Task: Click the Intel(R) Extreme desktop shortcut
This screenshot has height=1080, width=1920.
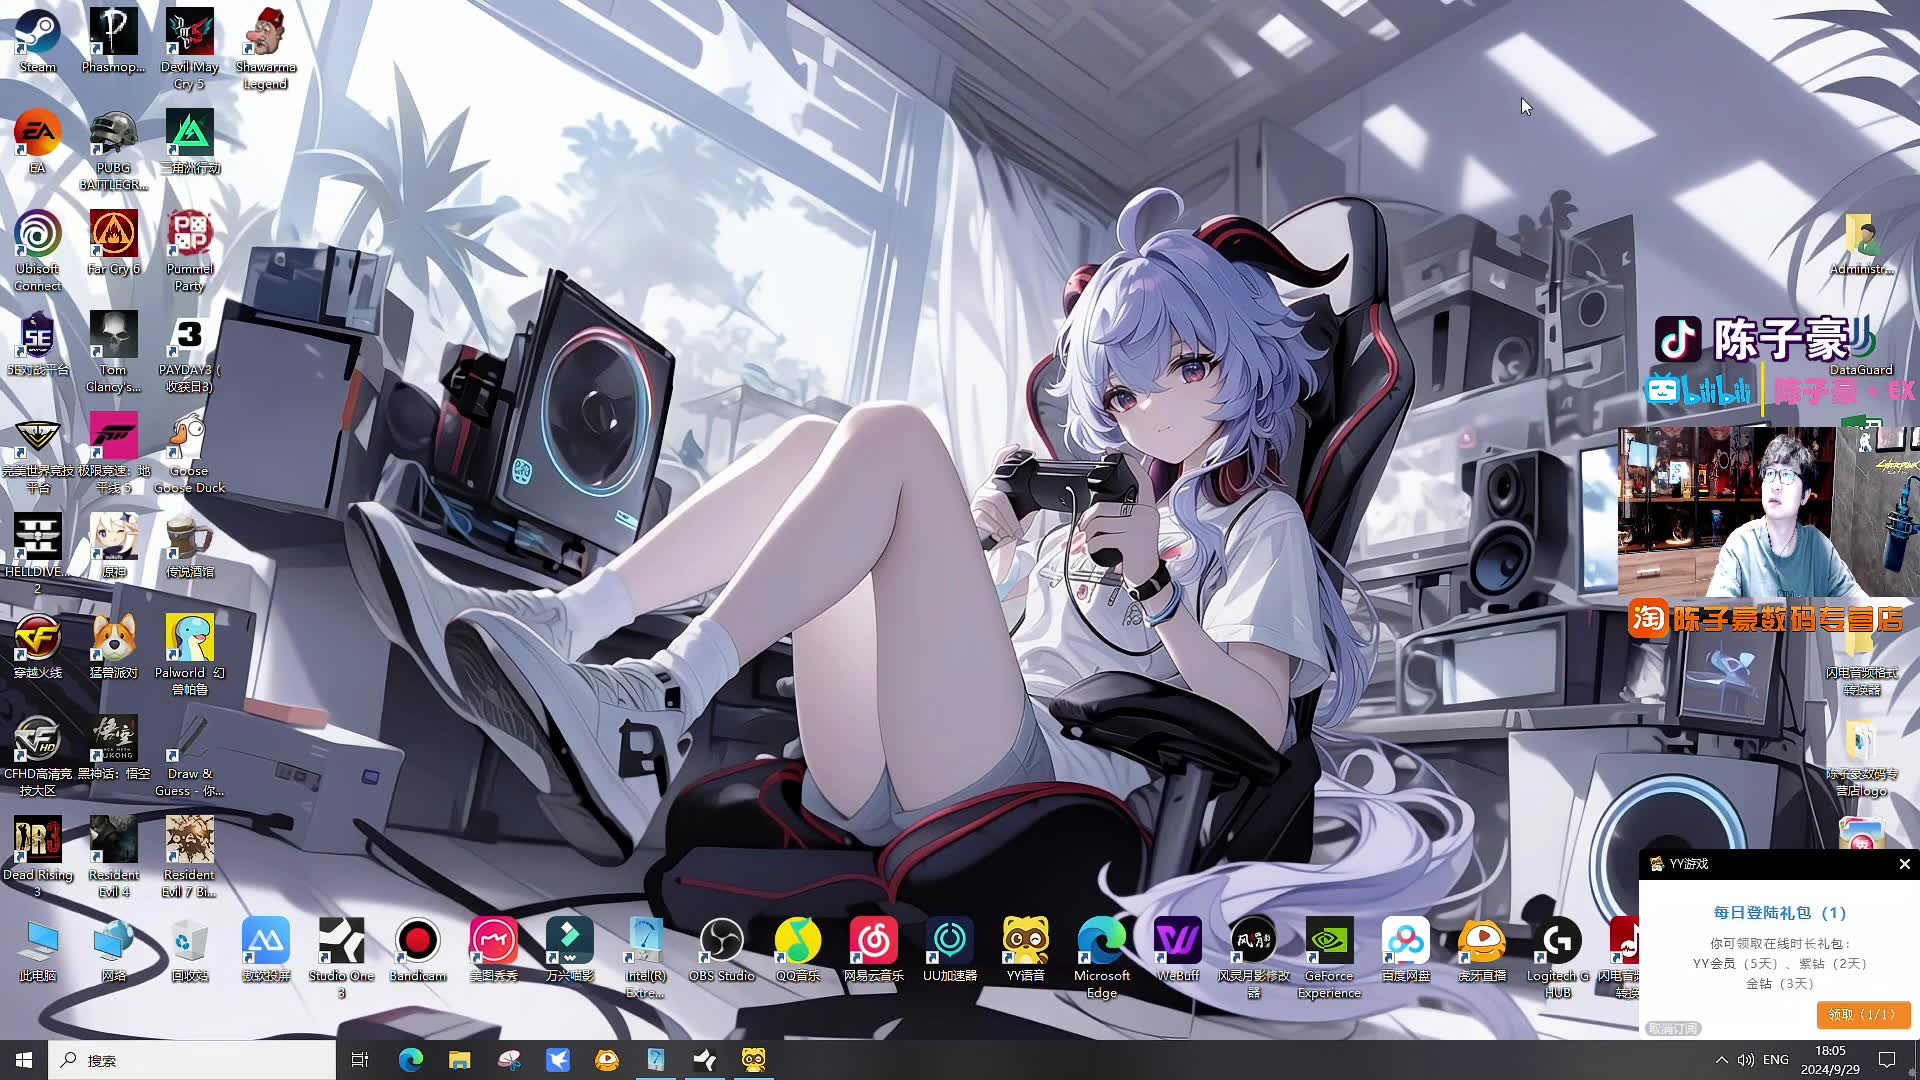Action: 645,957
